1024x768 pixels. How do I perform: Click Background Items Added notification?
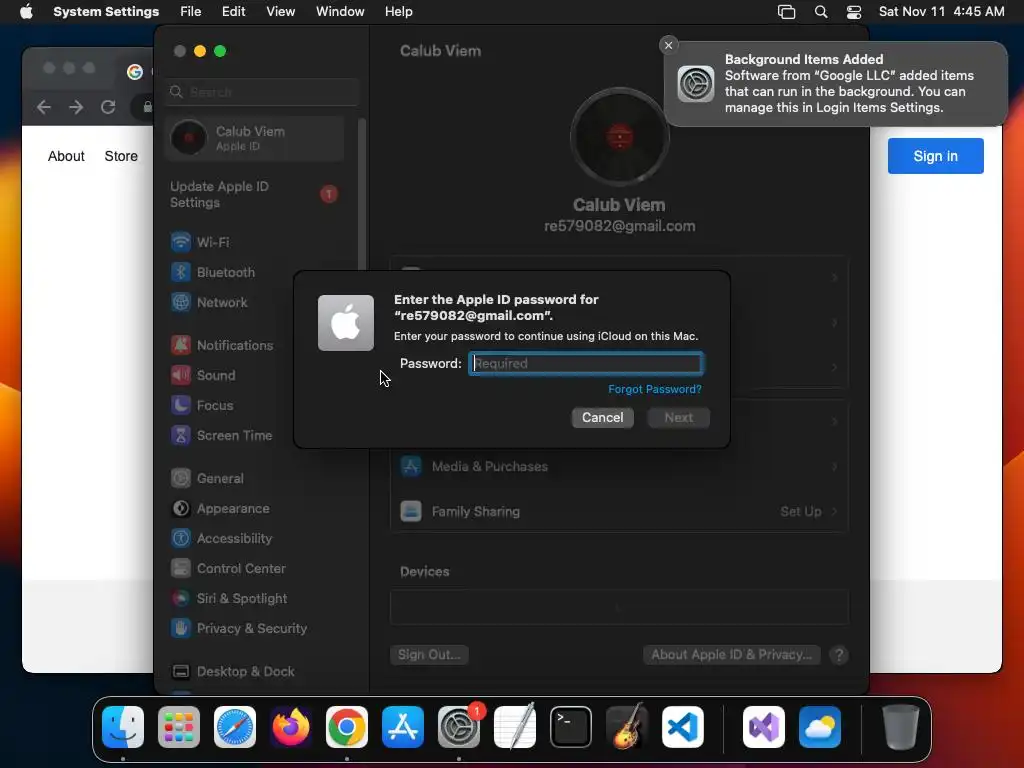(x=836, y=84)
